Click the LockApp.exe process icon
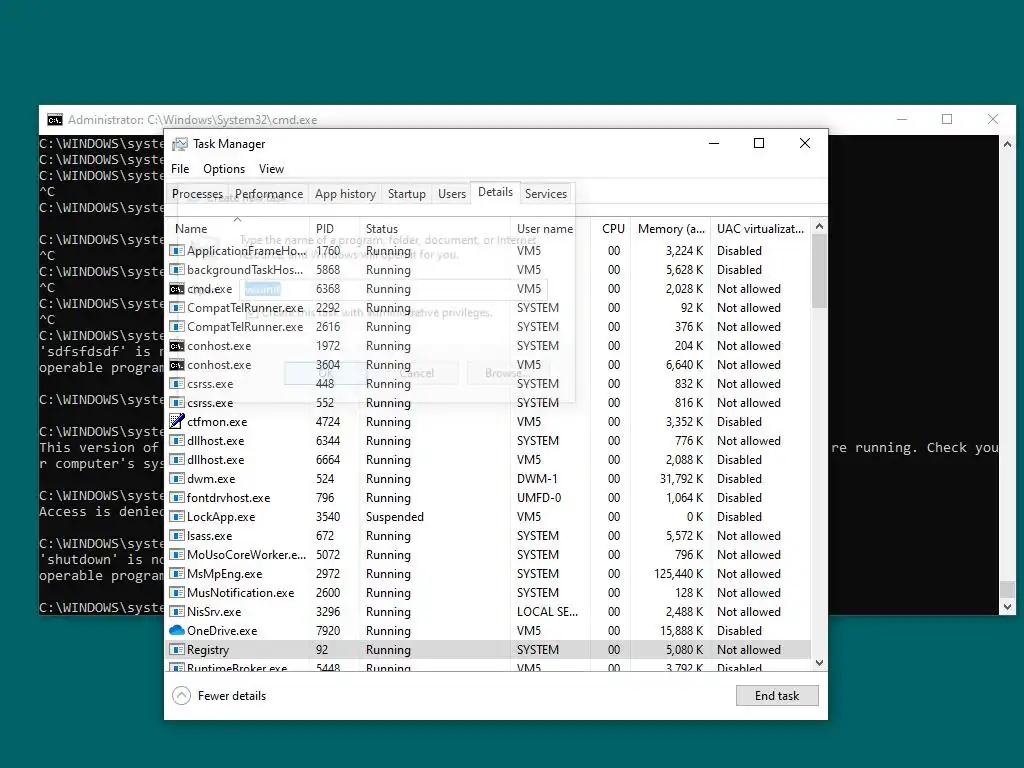This screenshot has height=768, width=1024. coord(176,516)
